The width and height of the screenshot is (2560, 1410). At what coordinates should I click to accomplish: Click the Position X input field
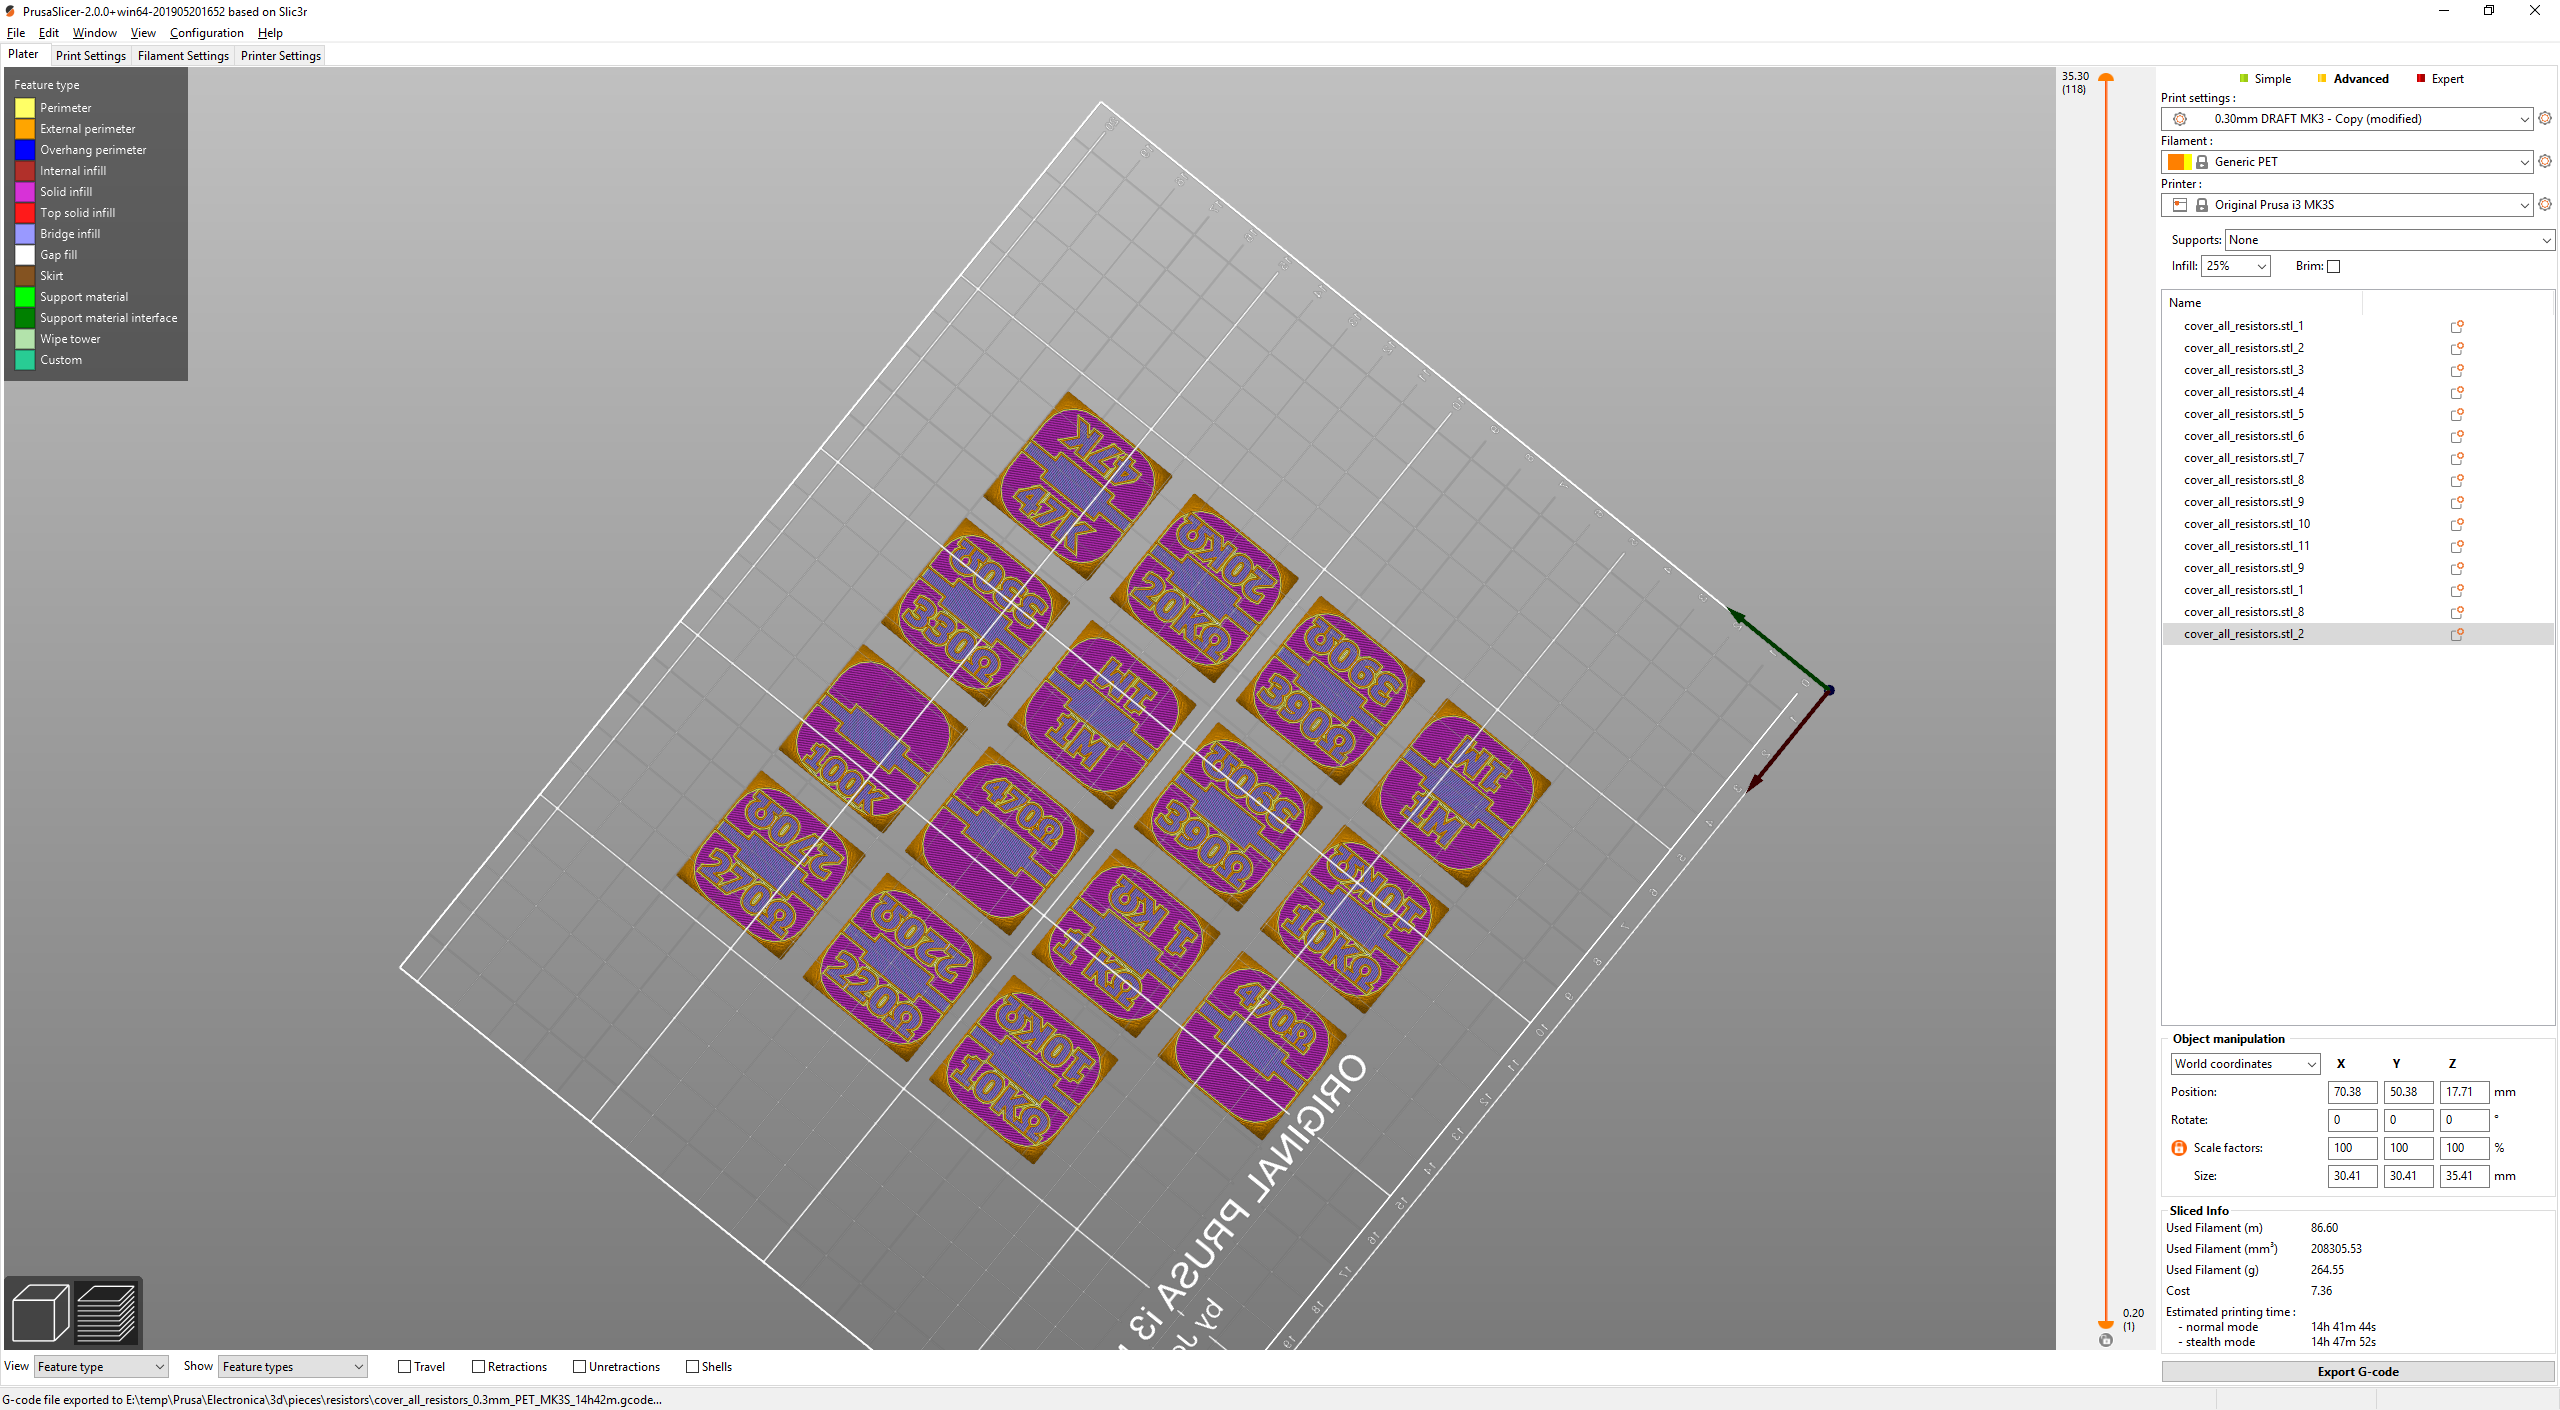pyautogui.click(x=2351, y=1092)
